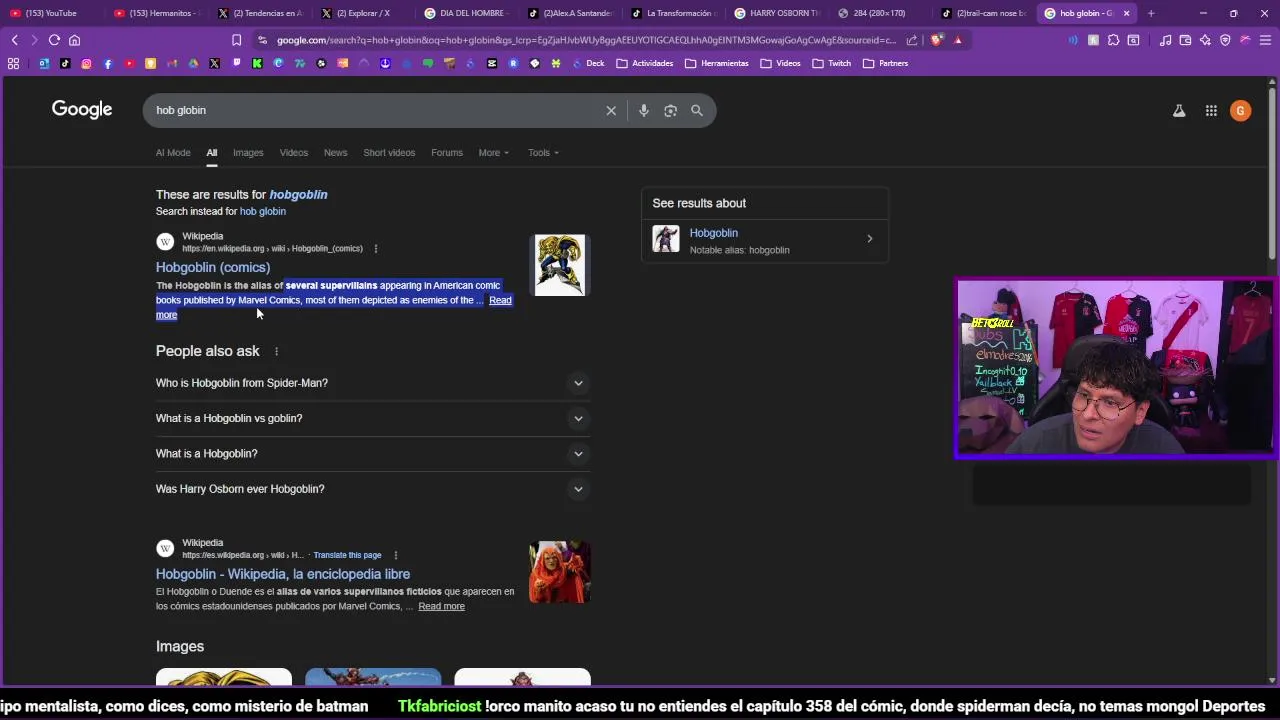Switch to Videos search results tab
Viewport: 1280px width, 720px height.
pyautogui.click(x=294, y=153)
